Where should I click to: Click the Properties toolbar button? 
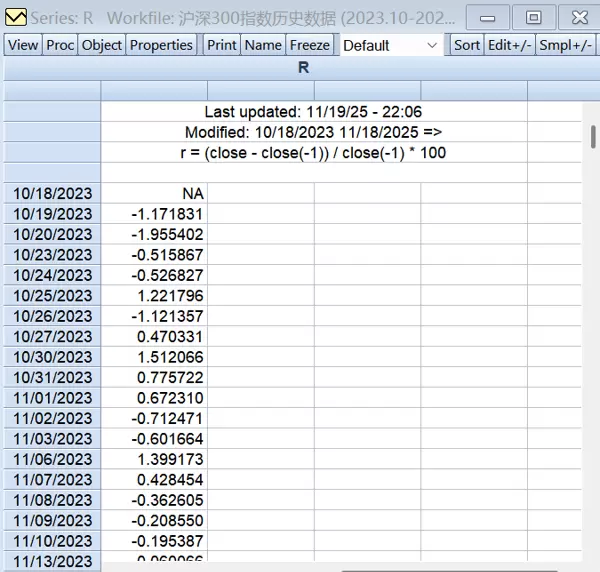tap(161, 45)
